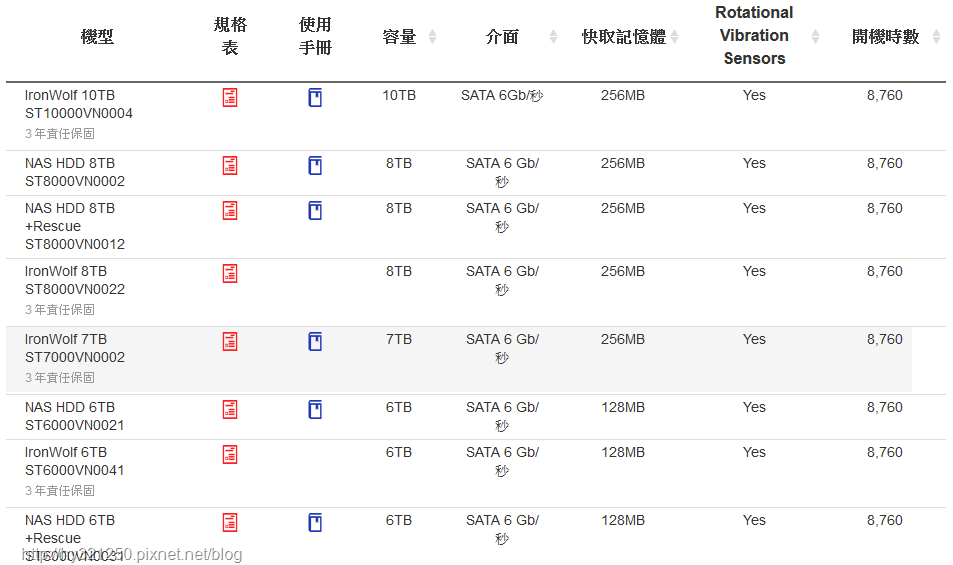Screen dimensions: 953x565
Task: Select model name NAS HDD 6TB ST6000VN0021
Action: [x=74, y=416]
